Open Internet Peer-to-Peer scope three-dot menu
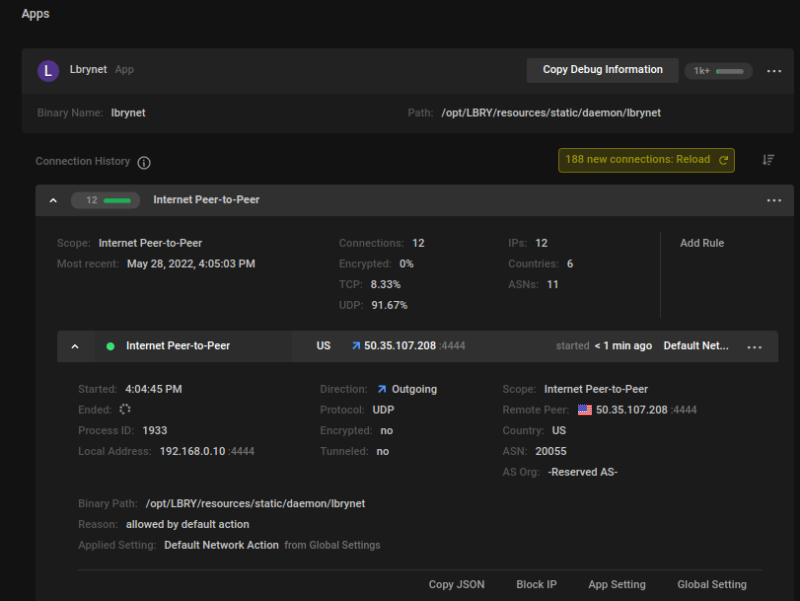The image size is (800, 601). pos(774,200)
